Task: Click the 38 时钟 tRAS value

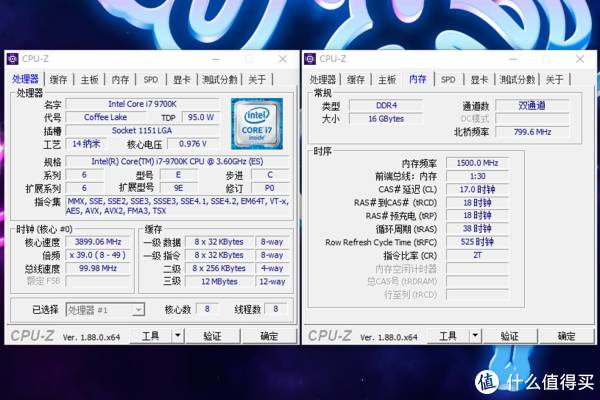Action: (x=478, y=229)
